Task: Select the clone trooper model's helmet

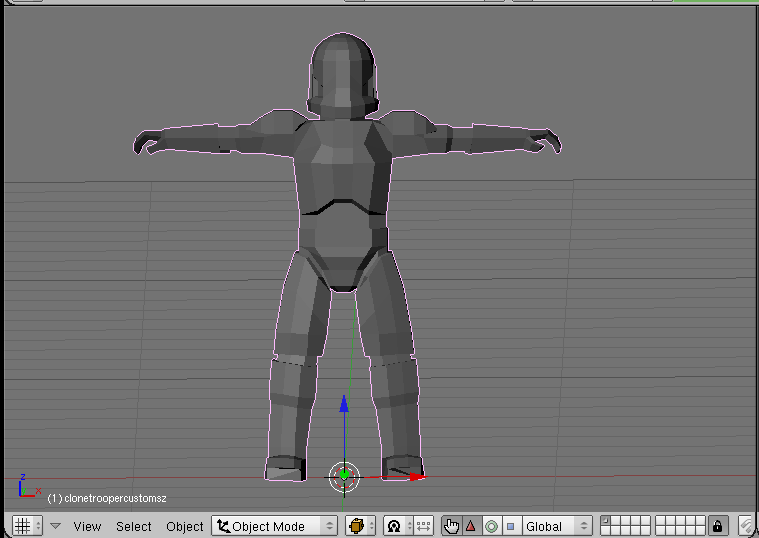Action: point(343,75)
